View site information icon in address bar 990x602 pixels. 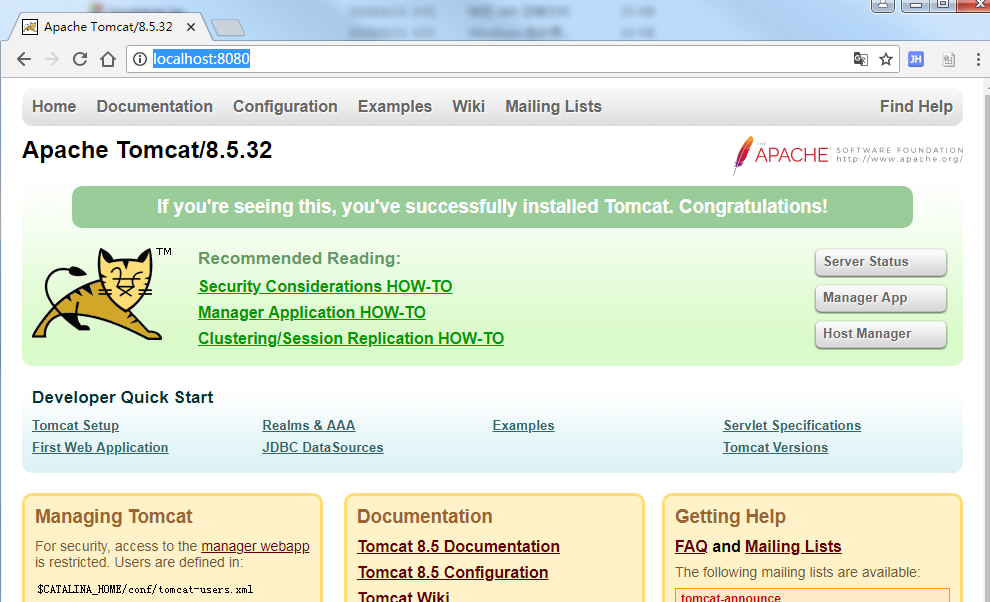coord(140,59)
